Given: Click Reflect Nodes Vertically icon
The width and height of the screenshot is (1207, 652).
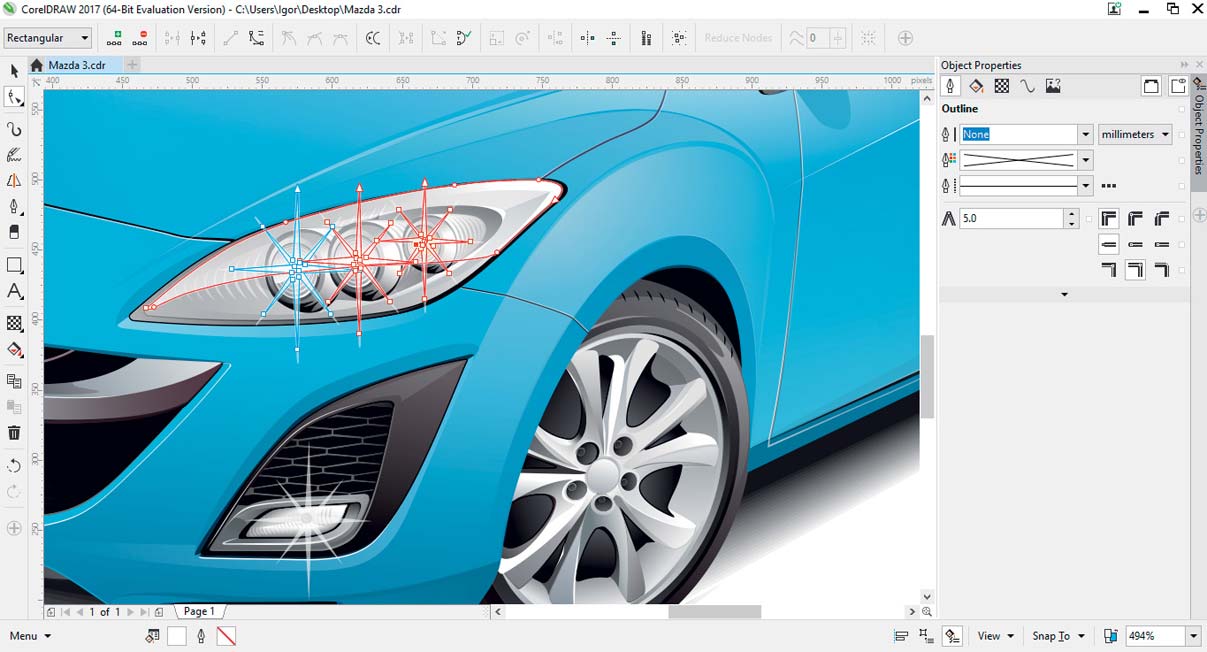Looking at the screenshot, I should pos(614,38).
